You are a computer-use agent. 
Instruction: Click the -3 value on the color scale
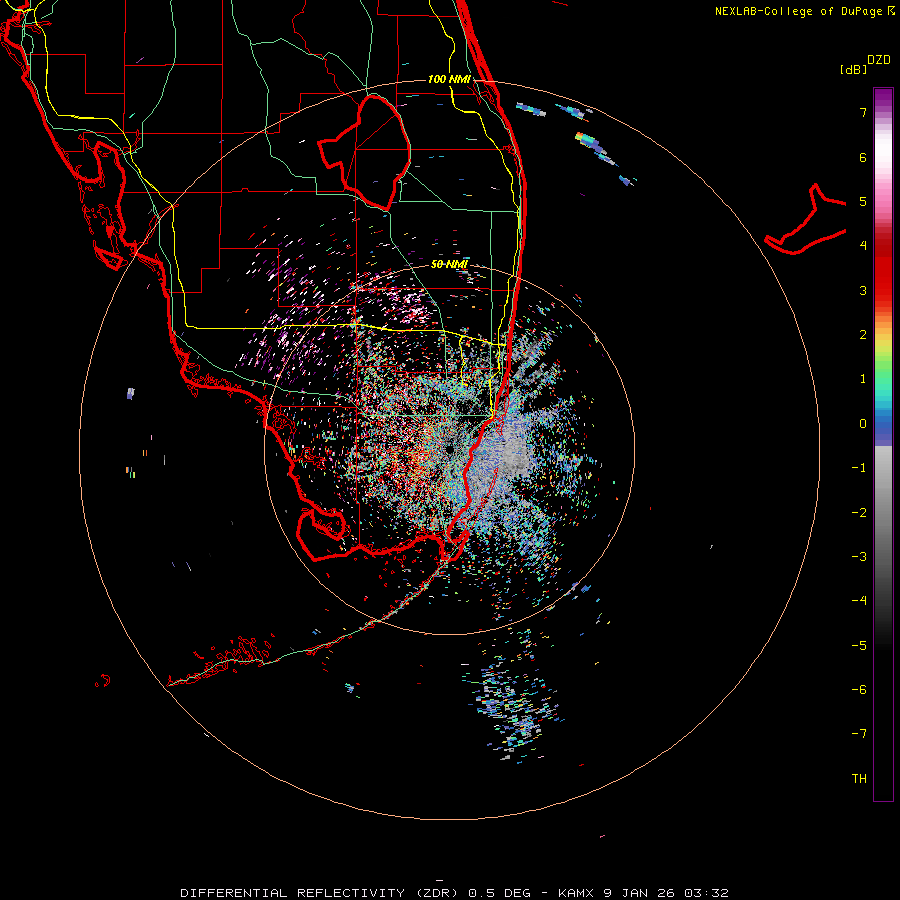click(x=859, y=557)
